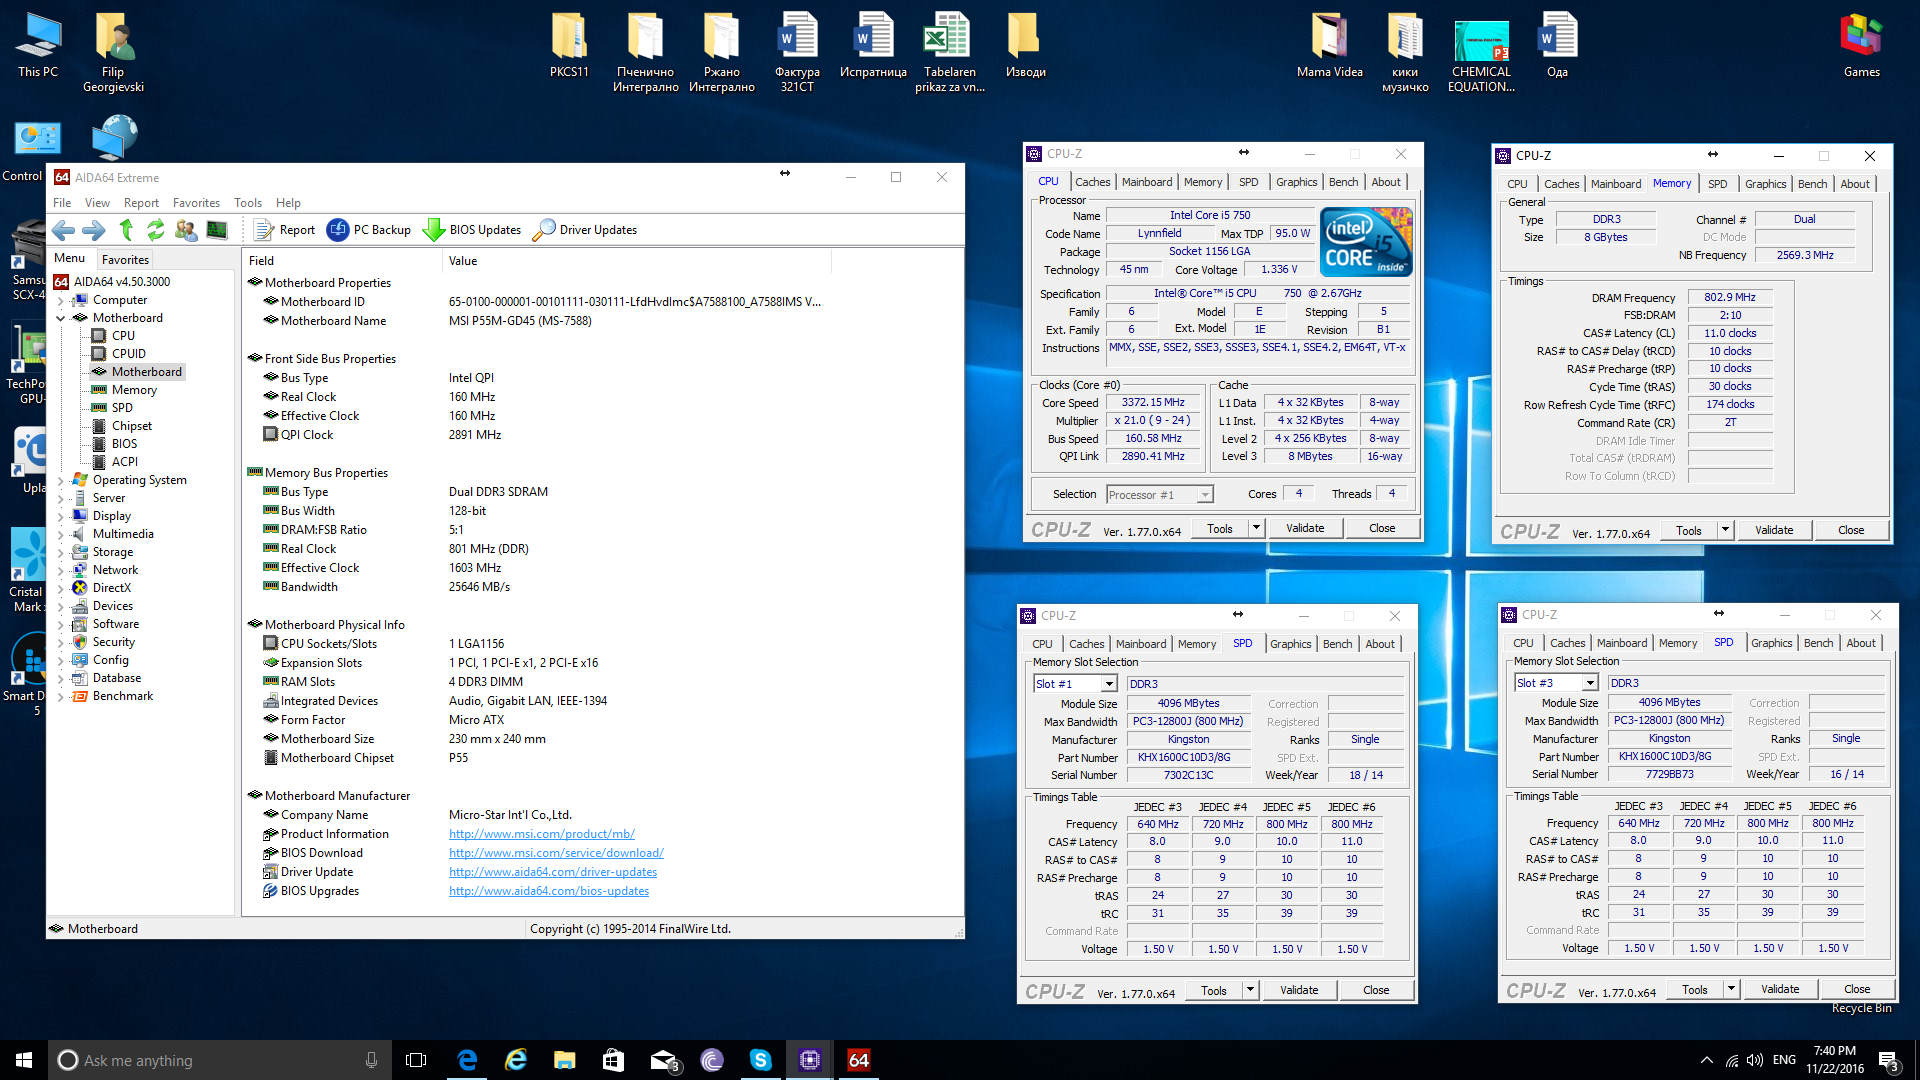Open Microsoft Edge from the taskbar
The width and height of the screenshot is (1920, 1080).
[x=467, y=1060]
